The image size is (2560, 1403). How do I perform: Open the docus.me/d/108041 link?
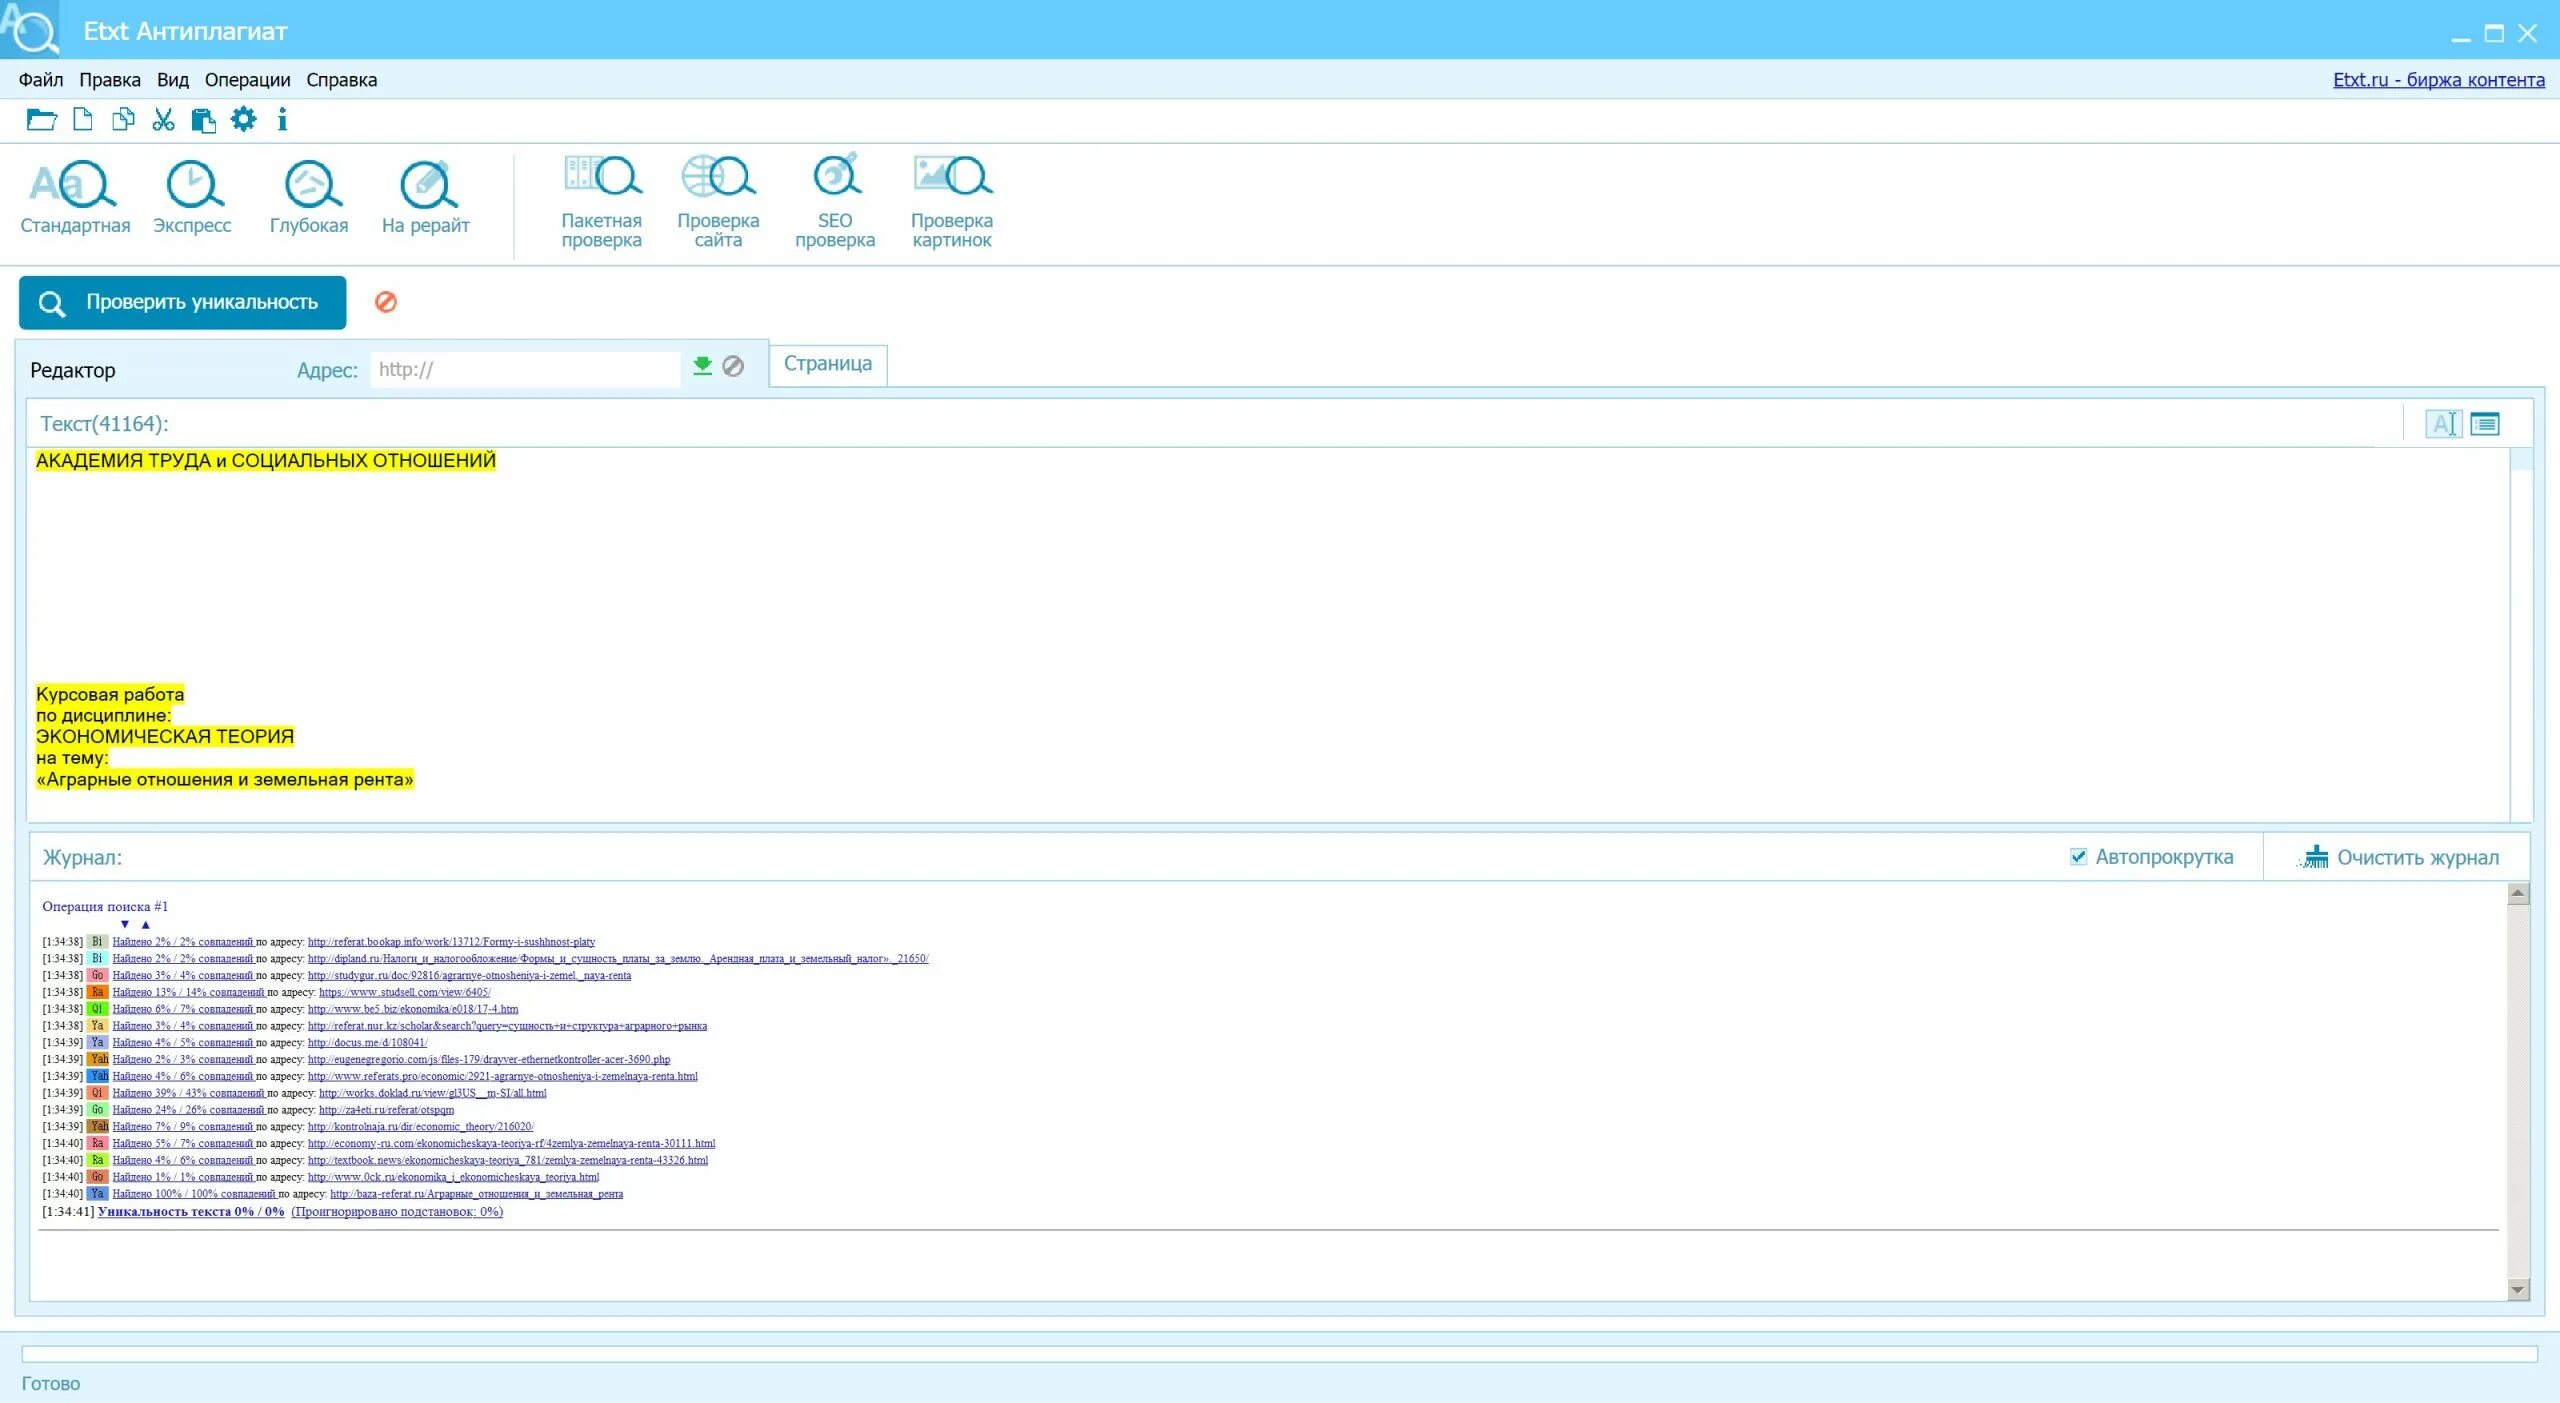point(368,1043)
